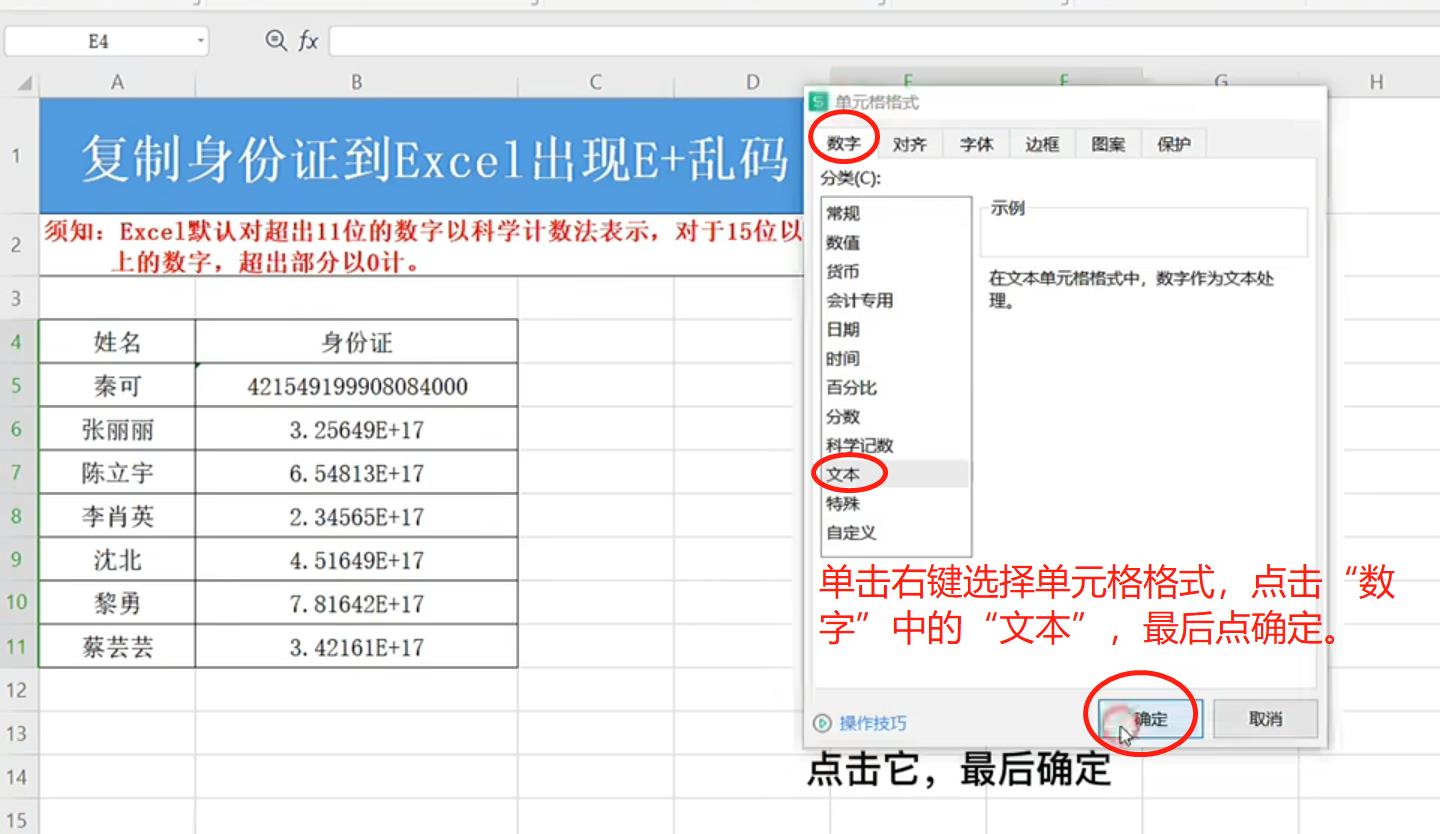This screenshot has width=1440, height=834.
Task: Click the zoom magnifier icon beside fx
Action: click(276, 40)
